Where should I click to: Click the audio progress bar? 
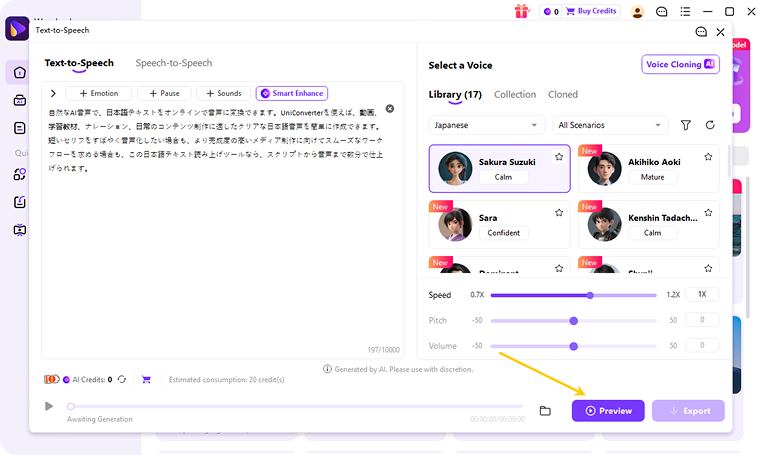coord(296,406)
